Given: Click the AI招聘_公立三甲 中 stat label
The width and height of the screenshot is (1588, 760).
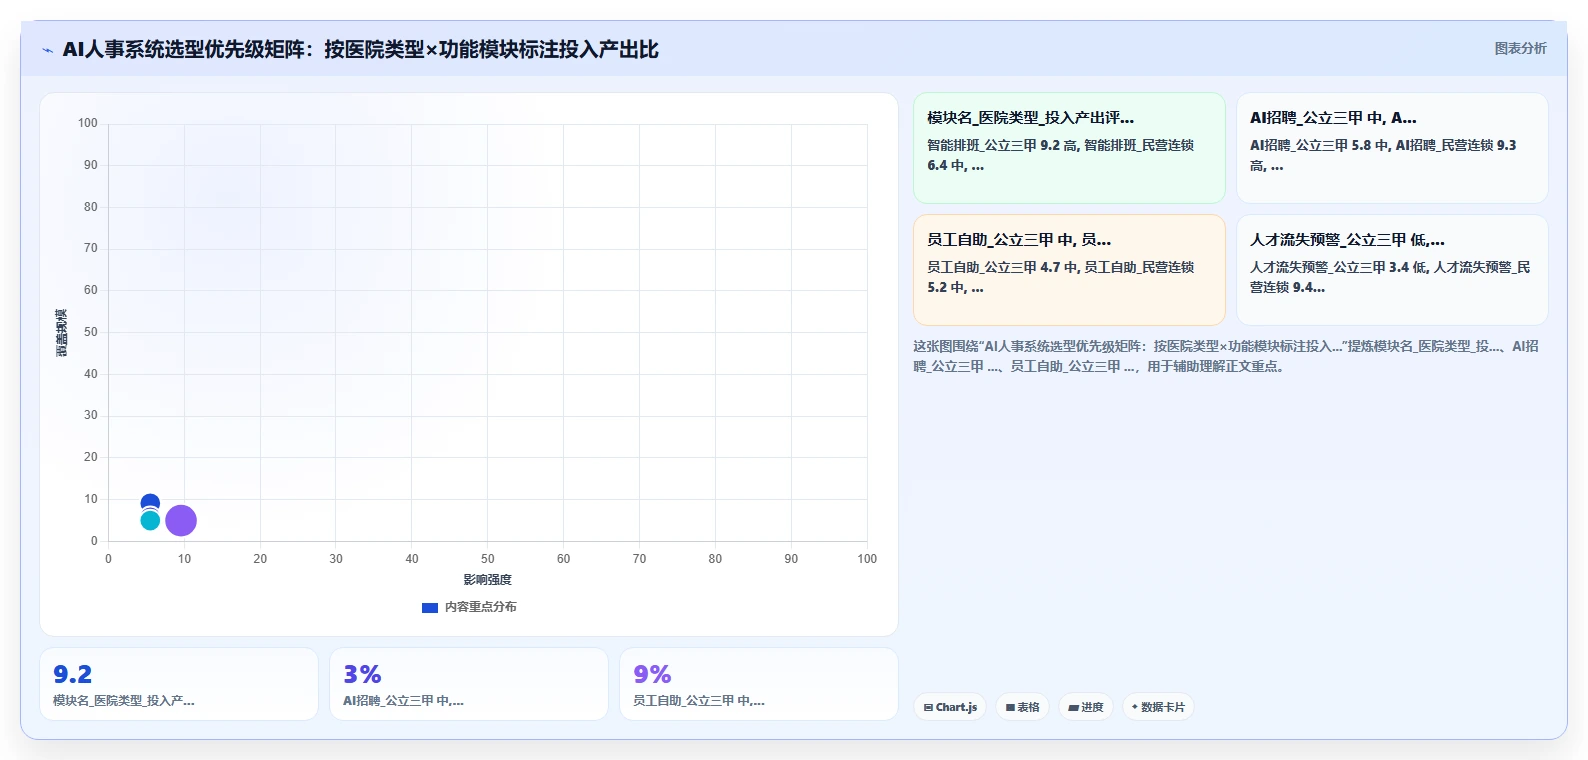Looking at the screenshot, I should 403,701.
